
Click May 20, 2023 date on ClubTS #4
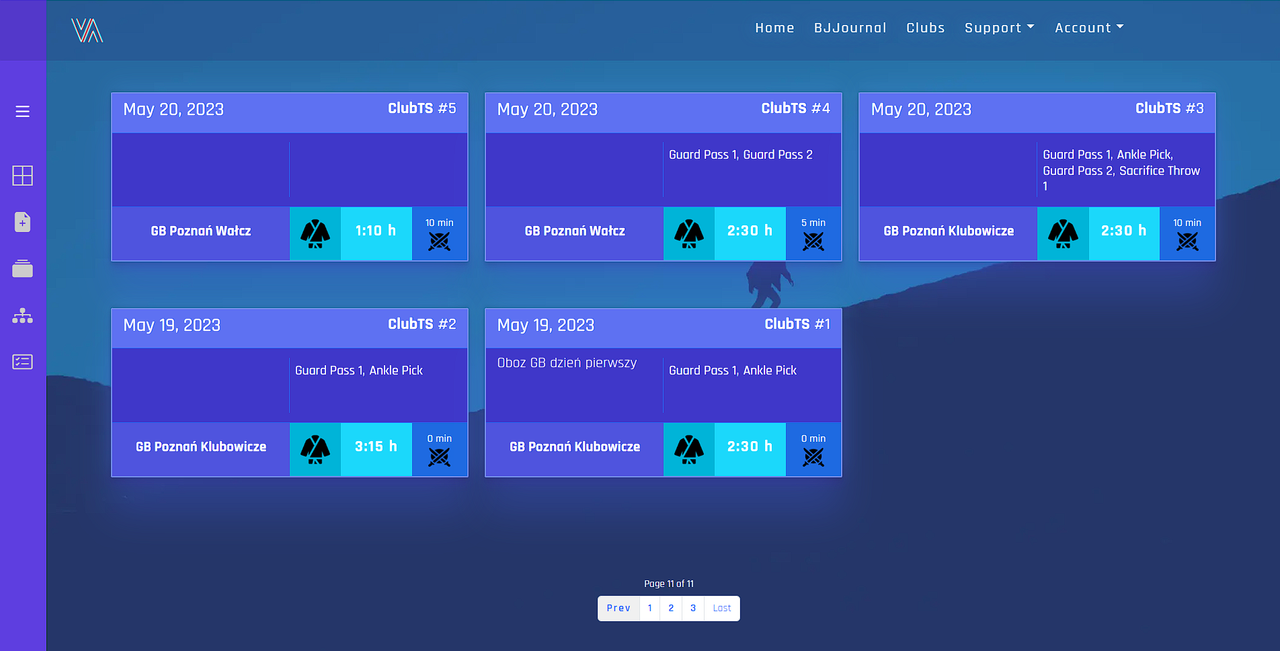547,110
